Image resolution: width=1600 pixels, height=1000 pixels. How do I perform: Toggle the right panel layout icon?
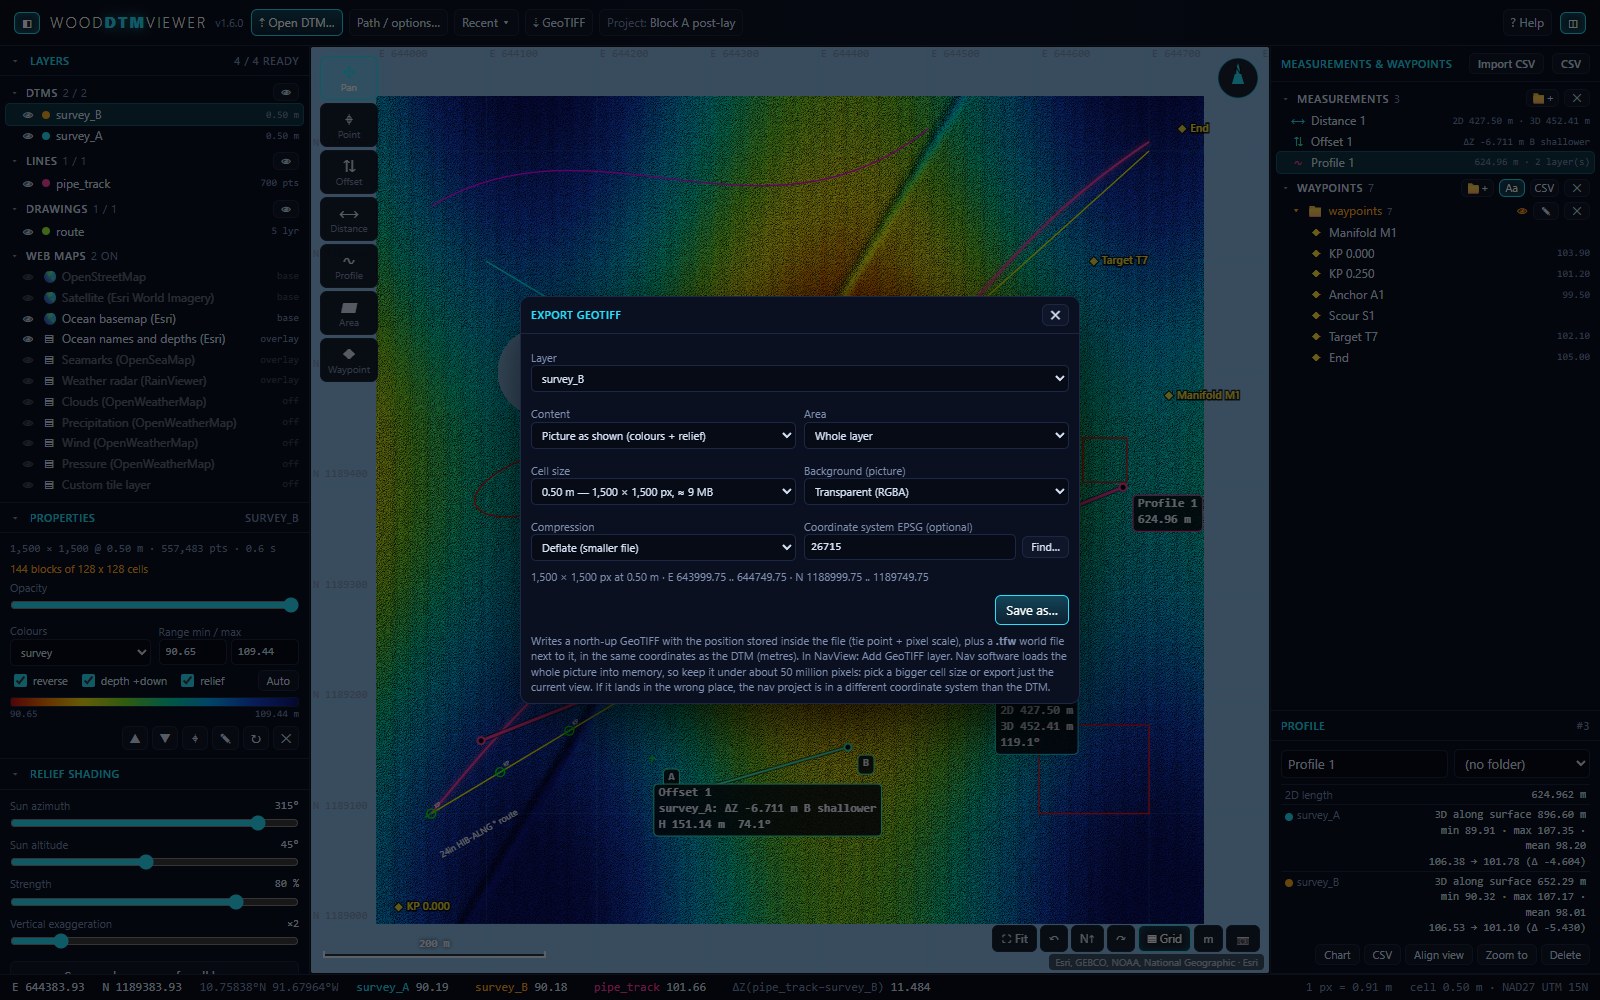tap(1573, 23)
